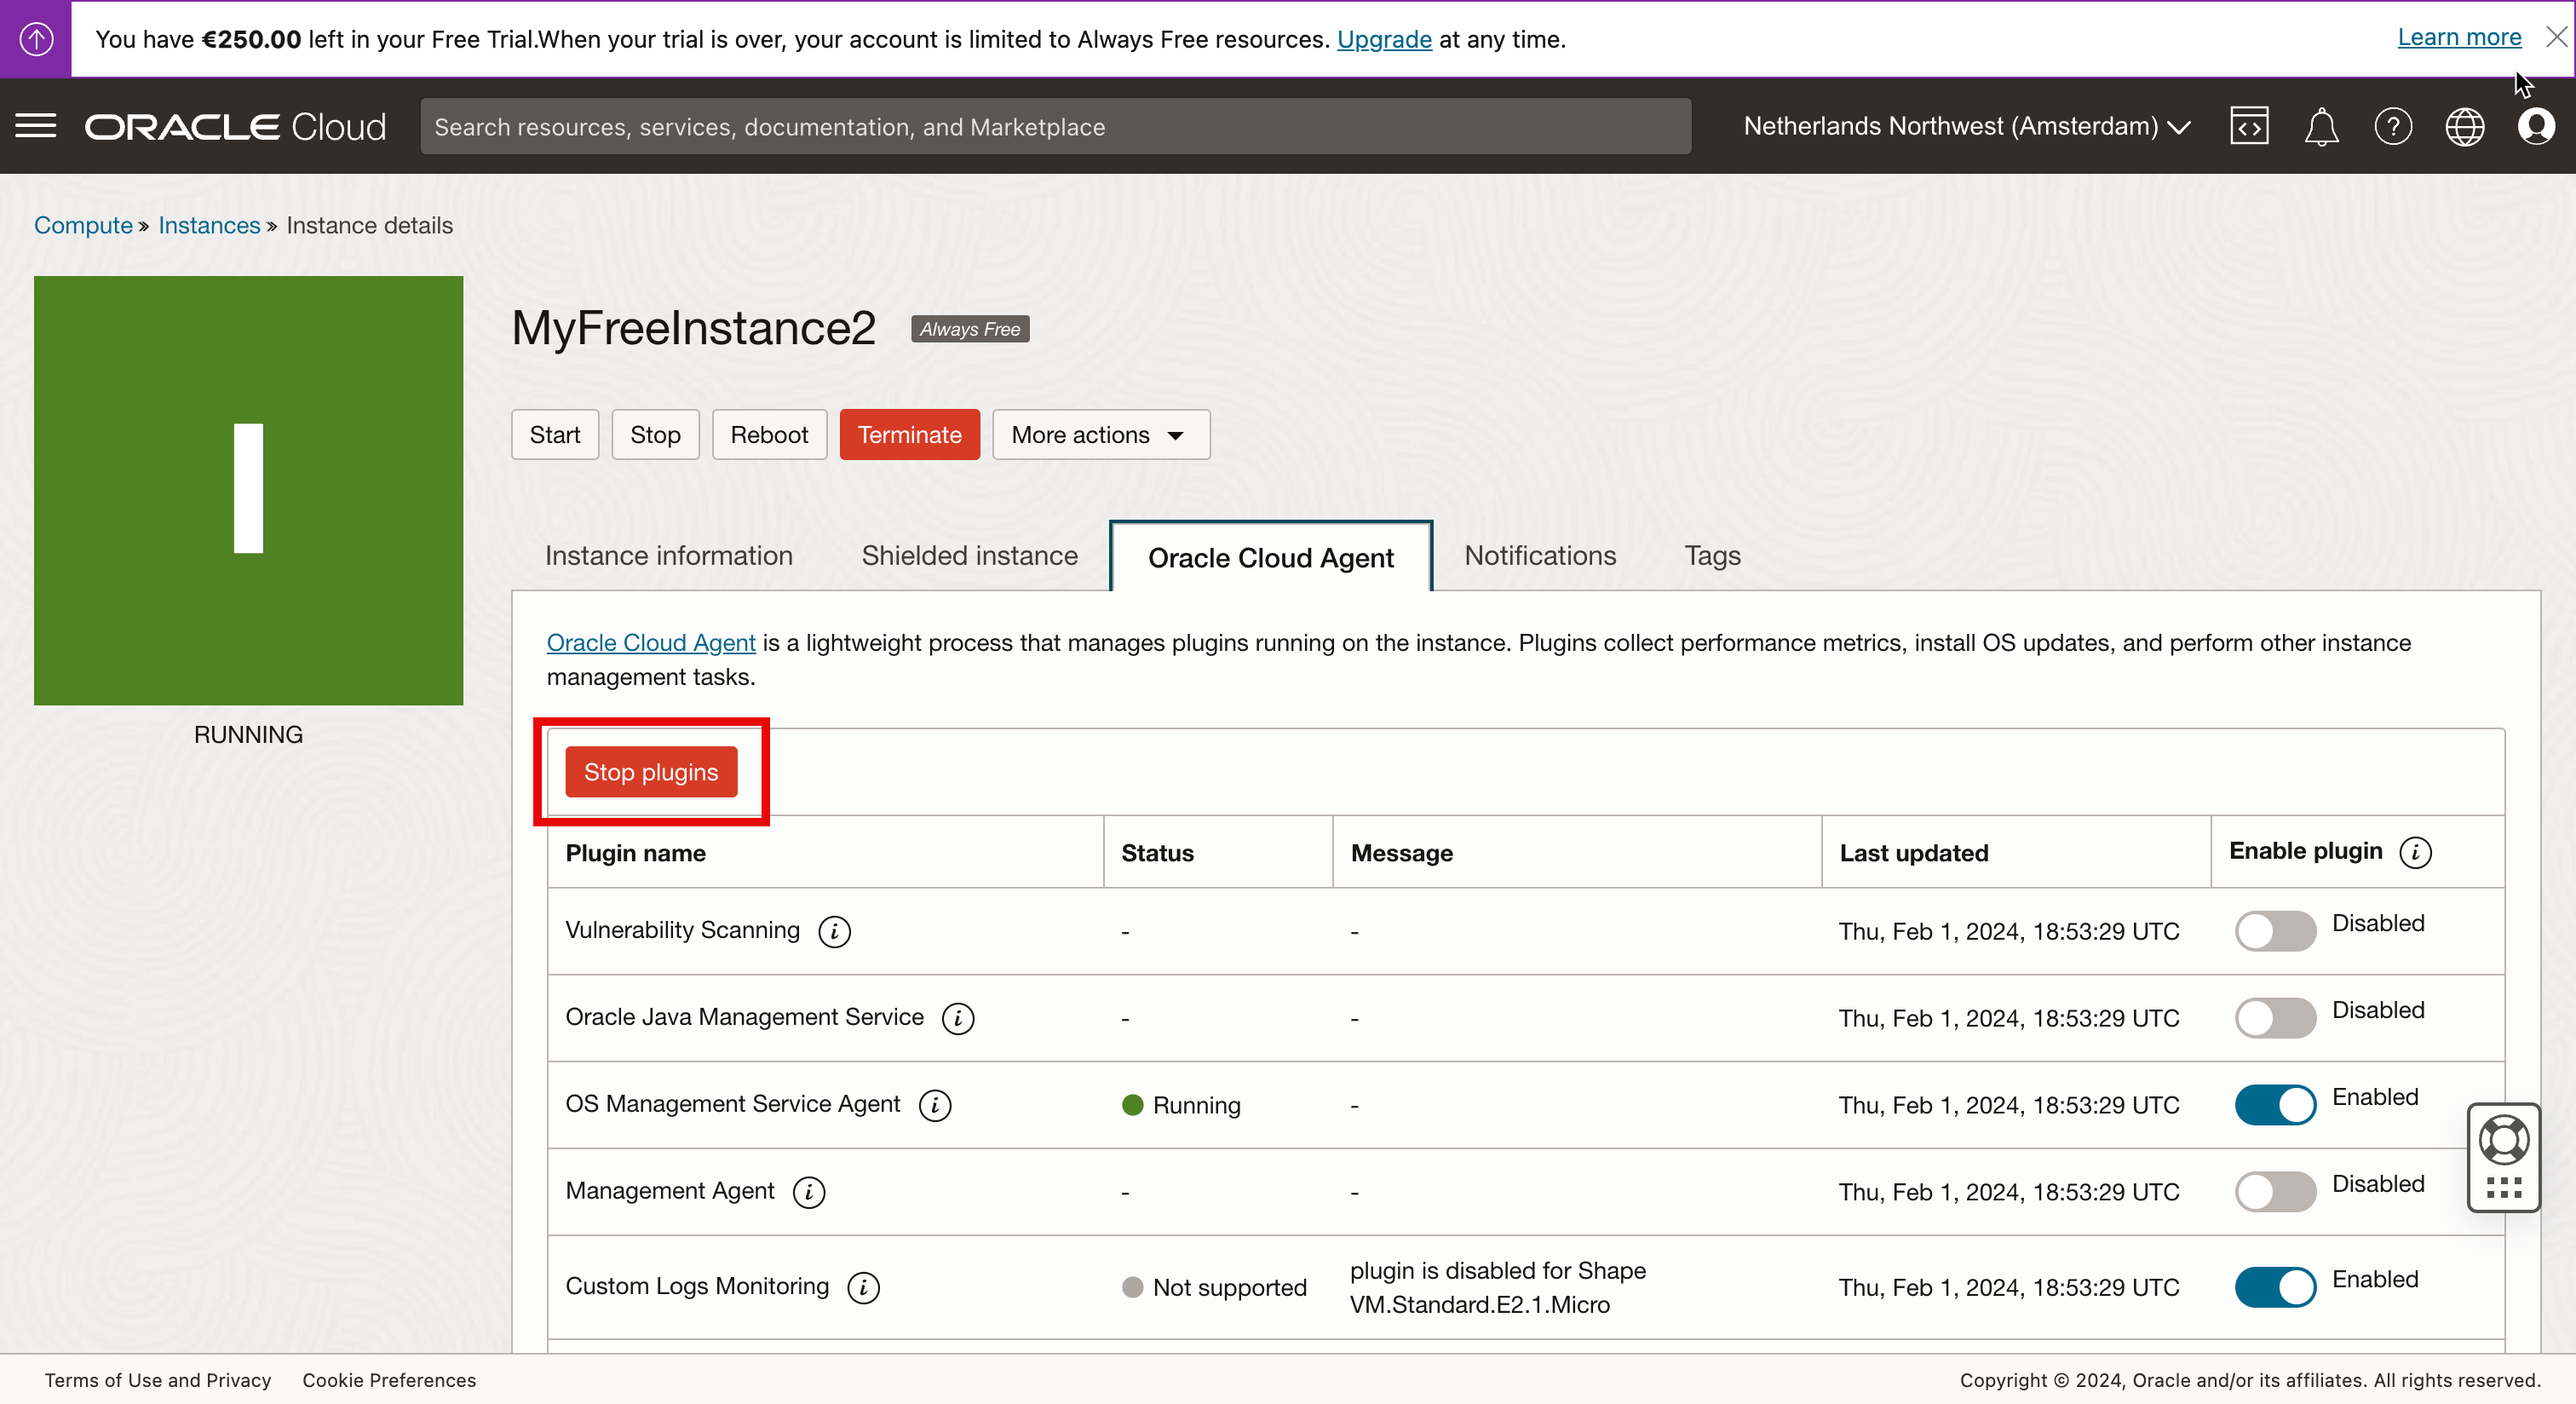This screenshot has height=1404, width=2576.
Task: Open the user profile avatar menu
Action: coord(2536,127)
